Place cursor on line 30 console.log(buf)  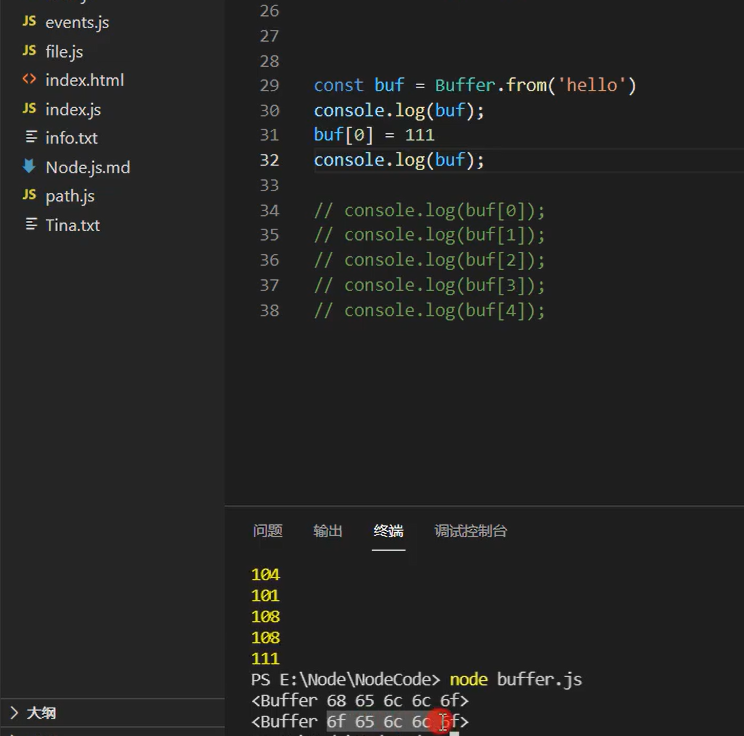[x=399, y=111]
